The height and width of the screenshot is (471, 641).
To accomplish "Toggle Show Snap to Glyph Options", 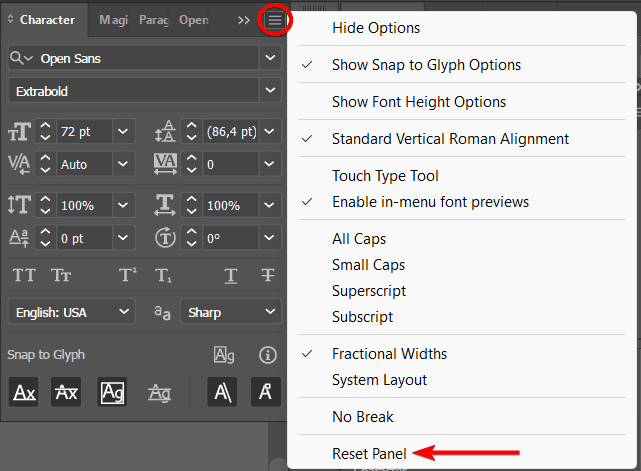I will tap(426, 65).
